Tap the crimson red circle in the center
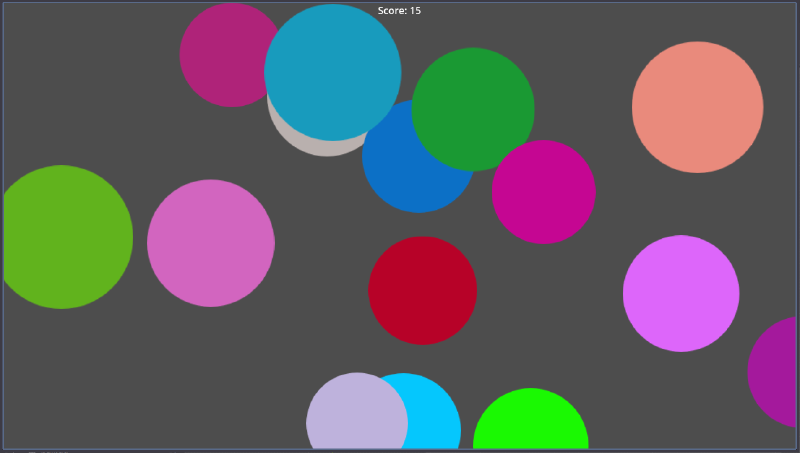Screen dimensions: 800x453 click(x=422, y=290)
